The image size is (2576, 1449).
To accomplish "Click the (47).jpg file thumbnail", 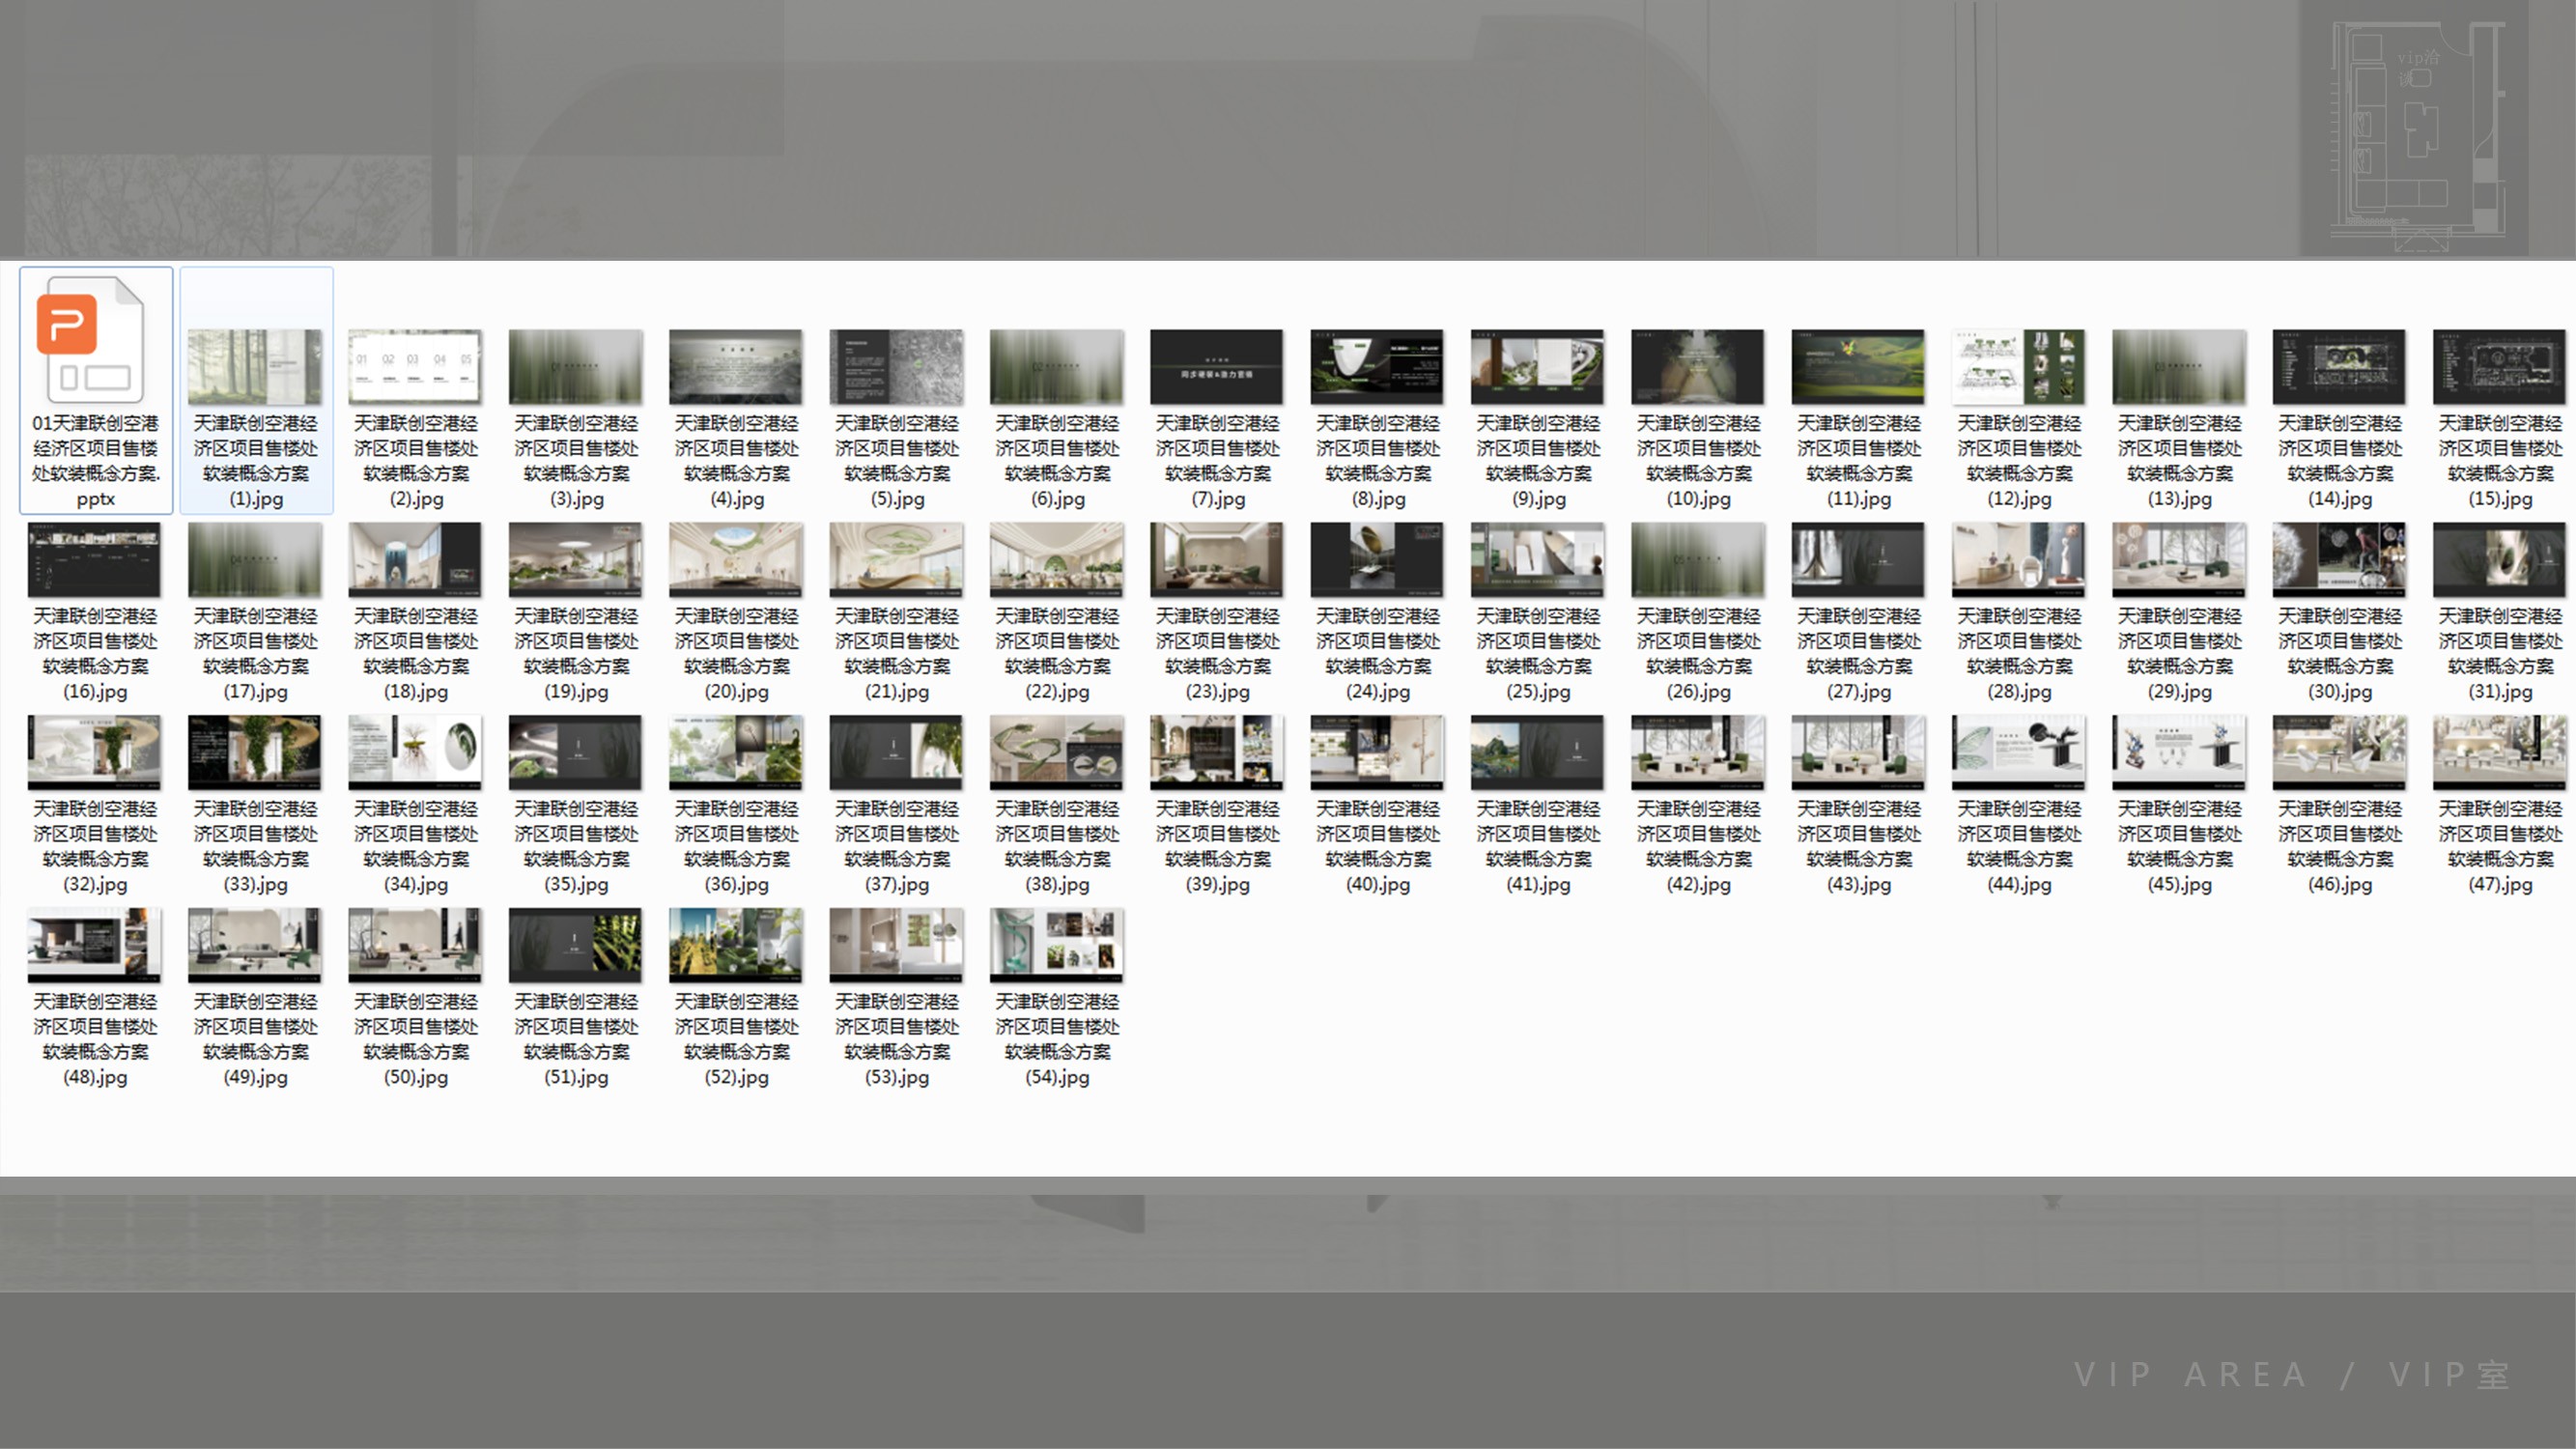I will [x=2499, y=752].
